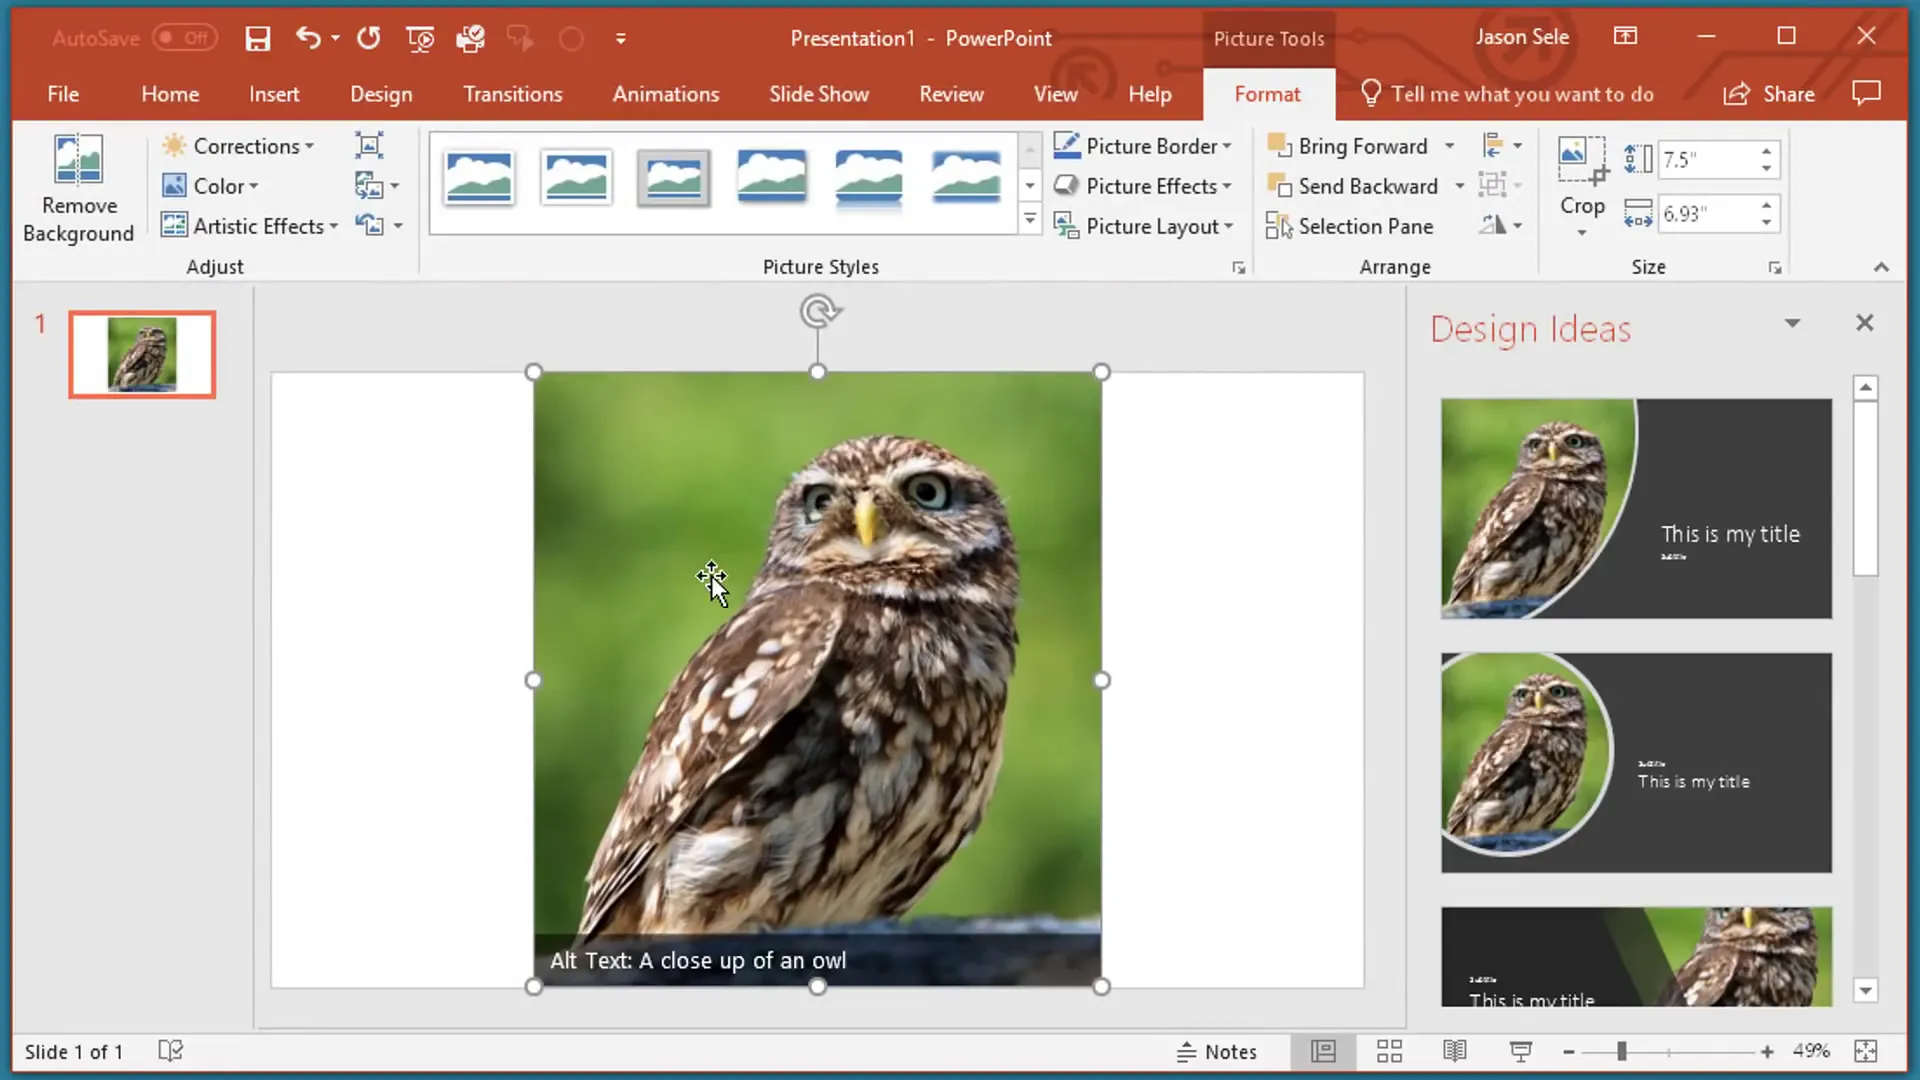The image size is (1920, 1080).
Task: Click the Reset Picture icon
Action: tap(369, 226)
